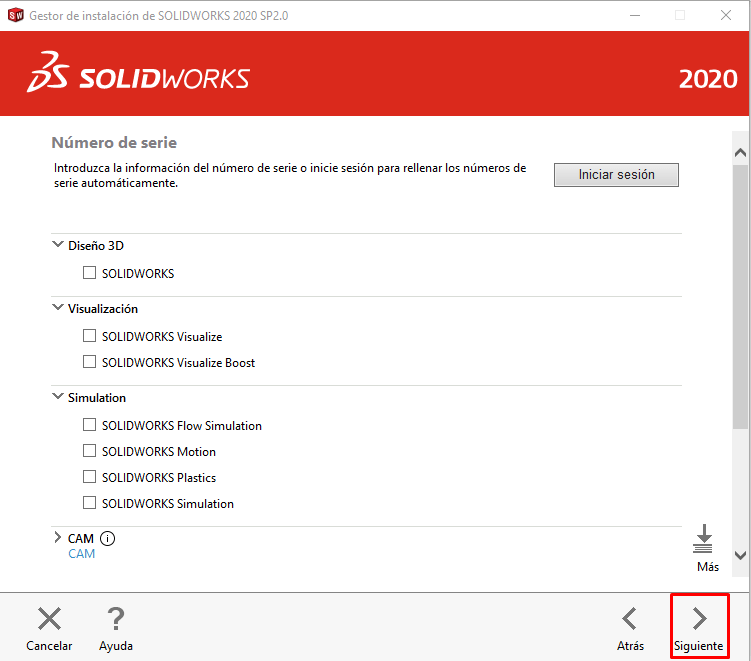Screen dimensions: 751x661
Task: Open the CAM info icon
Action: tap(107, 538)
